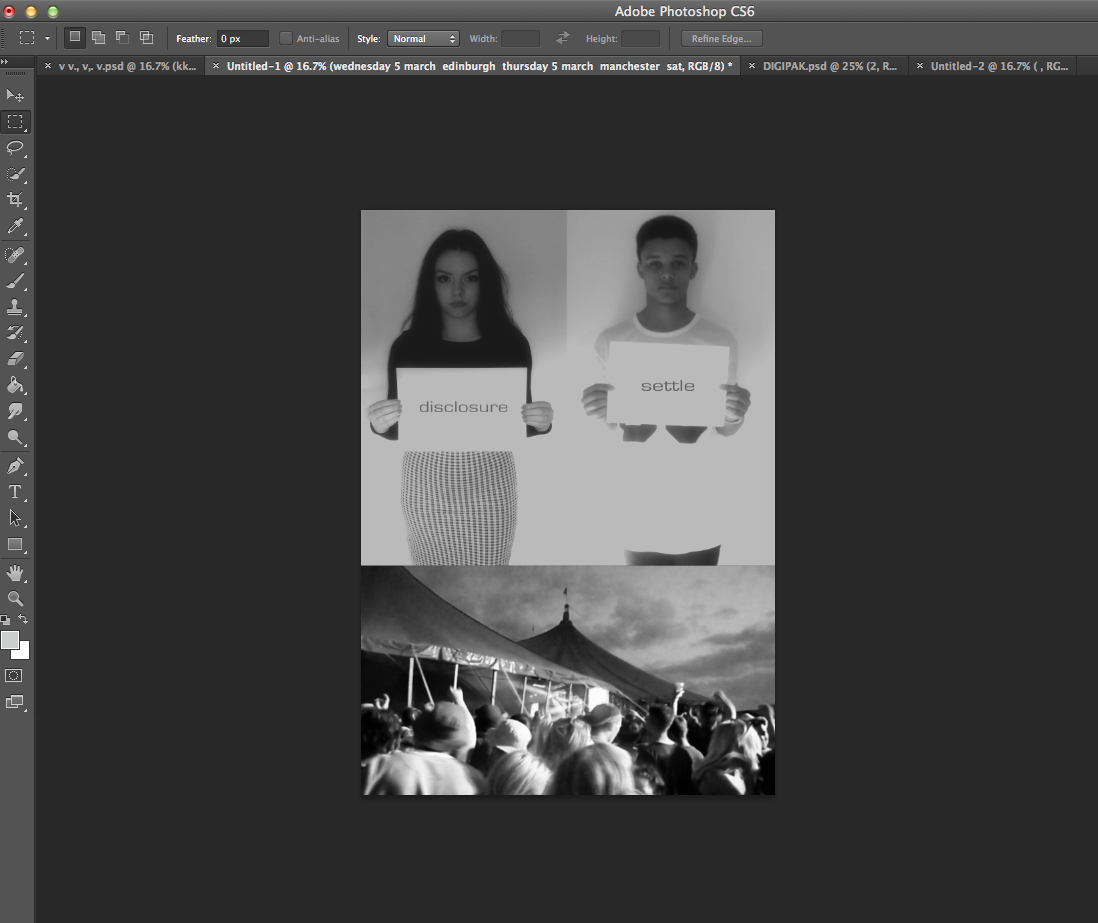The height and width of the screenshot is (923, 1098).
Task: Select the Path Selection tool
Action: coord(15,518)
